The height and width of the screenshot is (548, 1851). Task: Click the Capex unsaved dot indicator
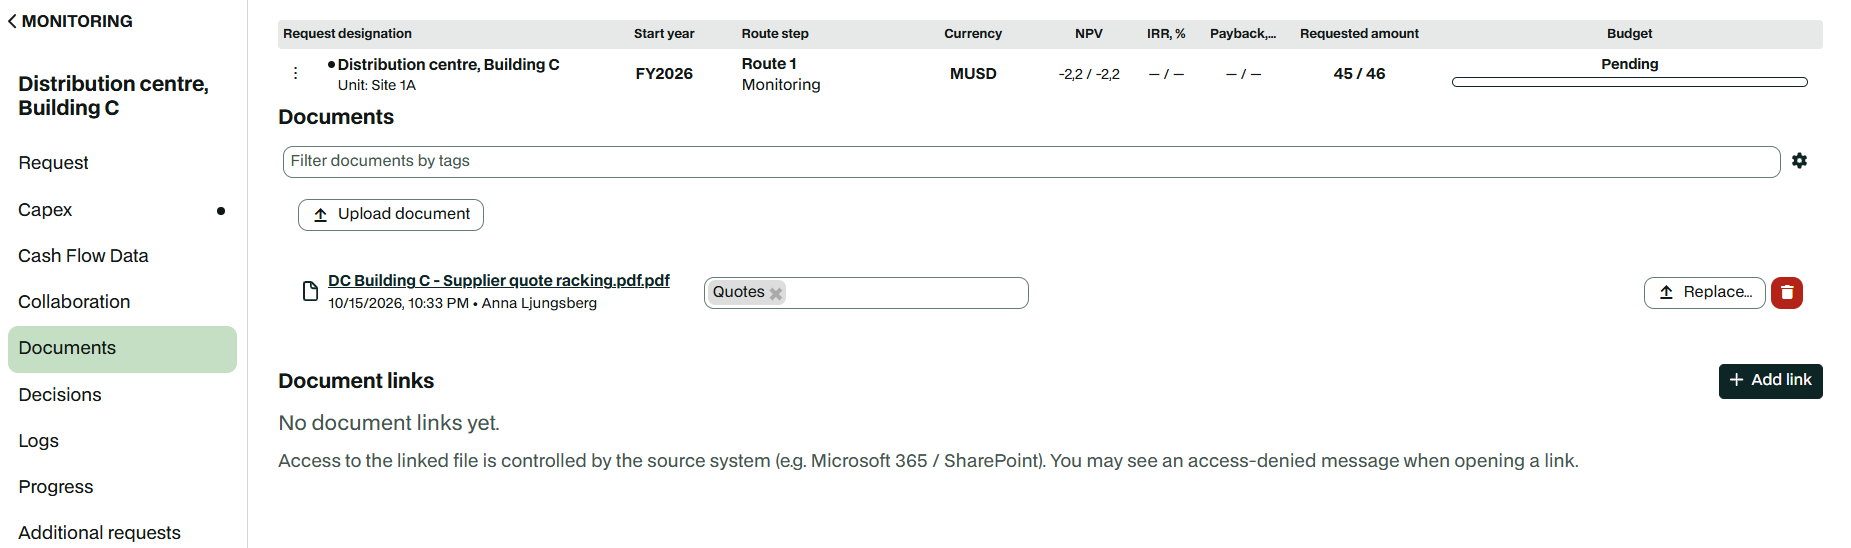221,211
